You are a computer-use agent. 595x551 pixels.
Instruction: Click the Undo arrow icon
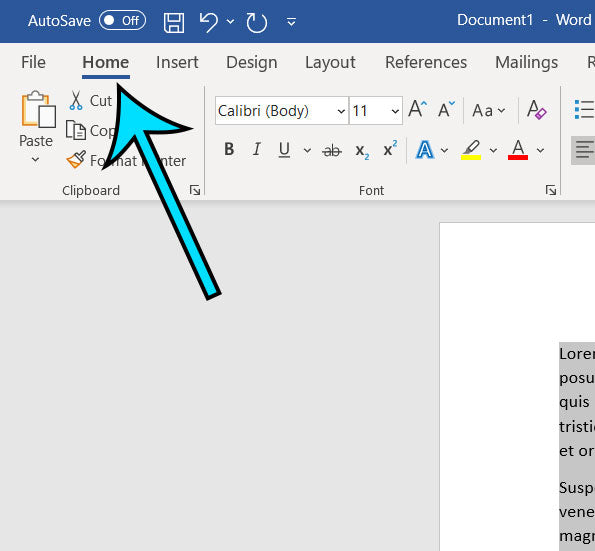click(209, 22)
